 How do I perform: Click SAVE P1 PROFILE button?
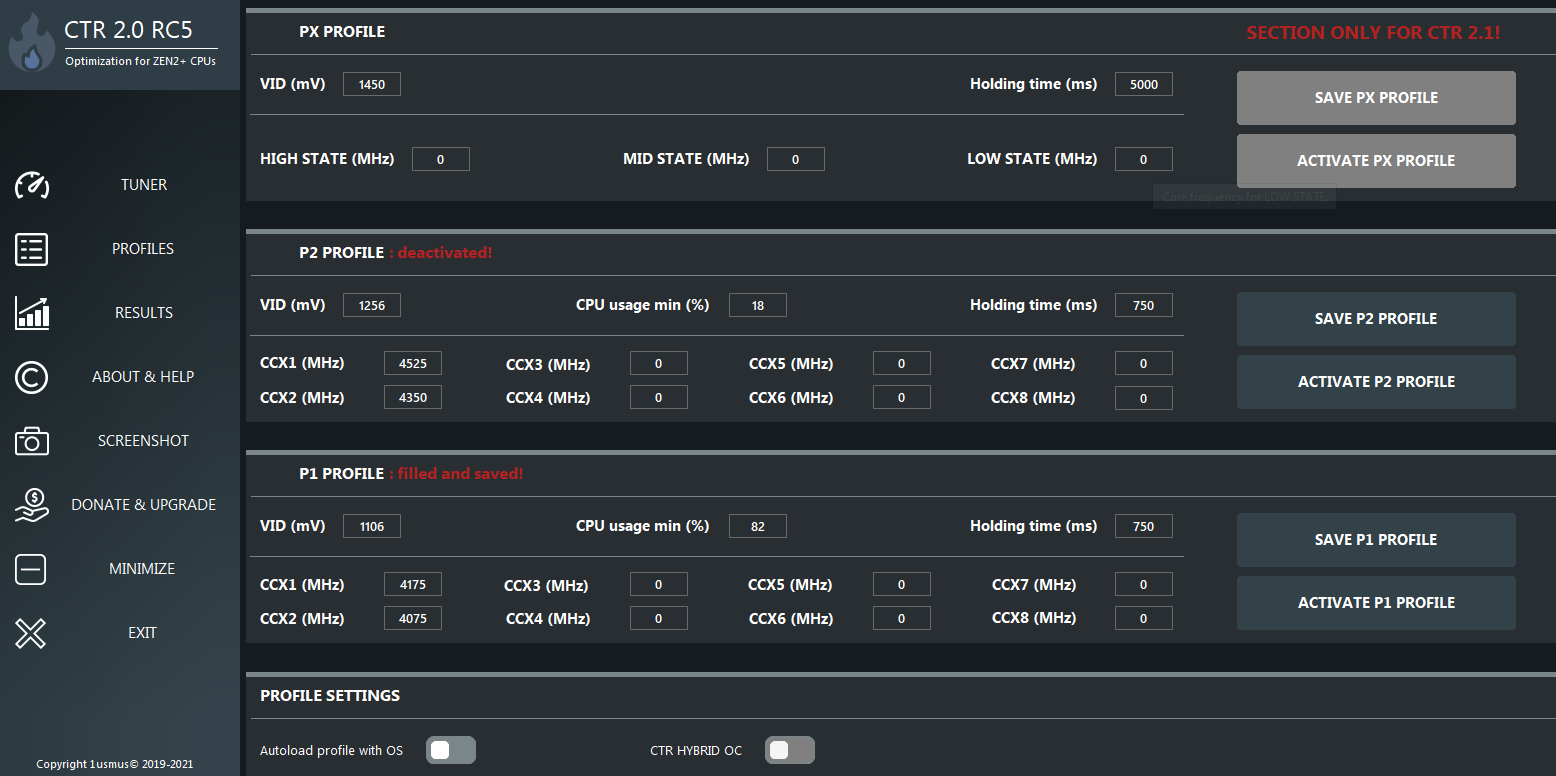click(x=1376, y=540)
